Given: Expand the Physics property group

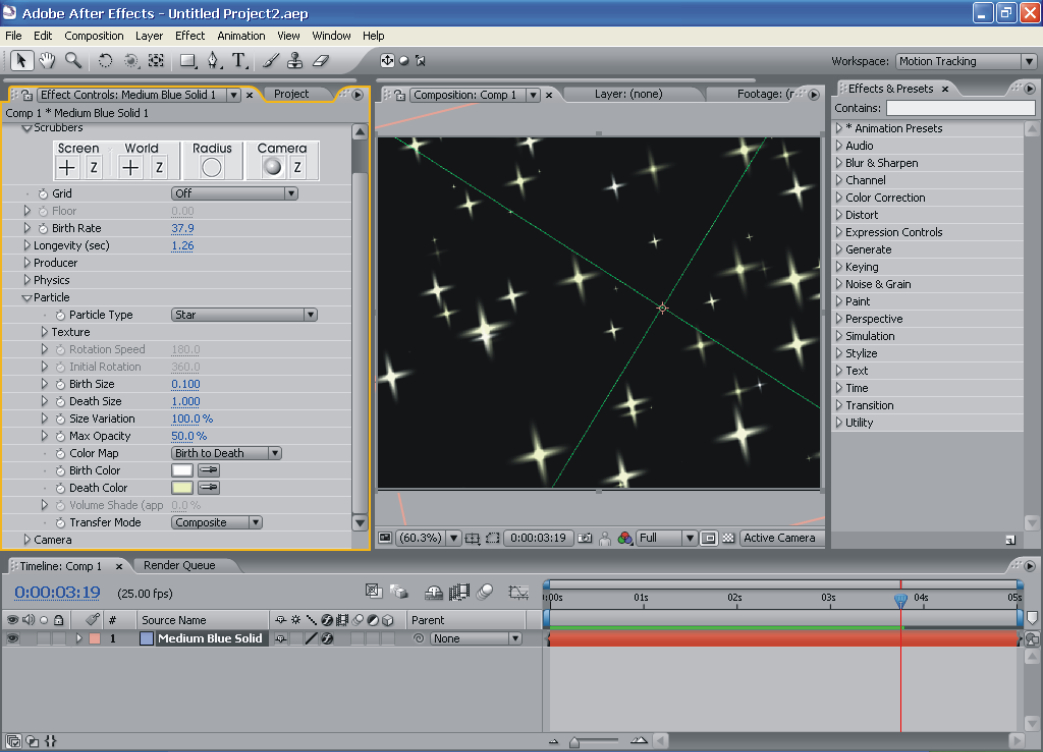Looking at the screenshot, I should click(x=27, y=280).
